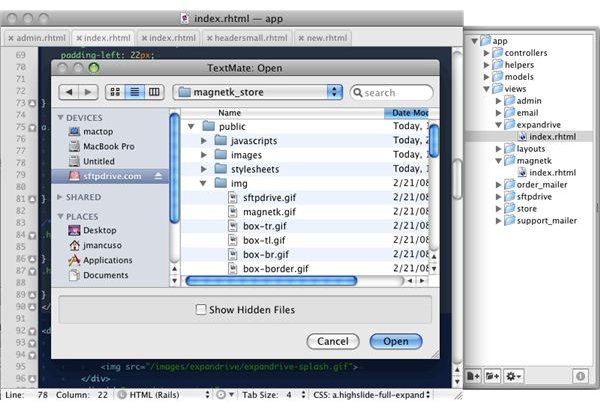Open the magnetk_store location popup
Screen dimensions: 600x402
[x=258, y=92]
